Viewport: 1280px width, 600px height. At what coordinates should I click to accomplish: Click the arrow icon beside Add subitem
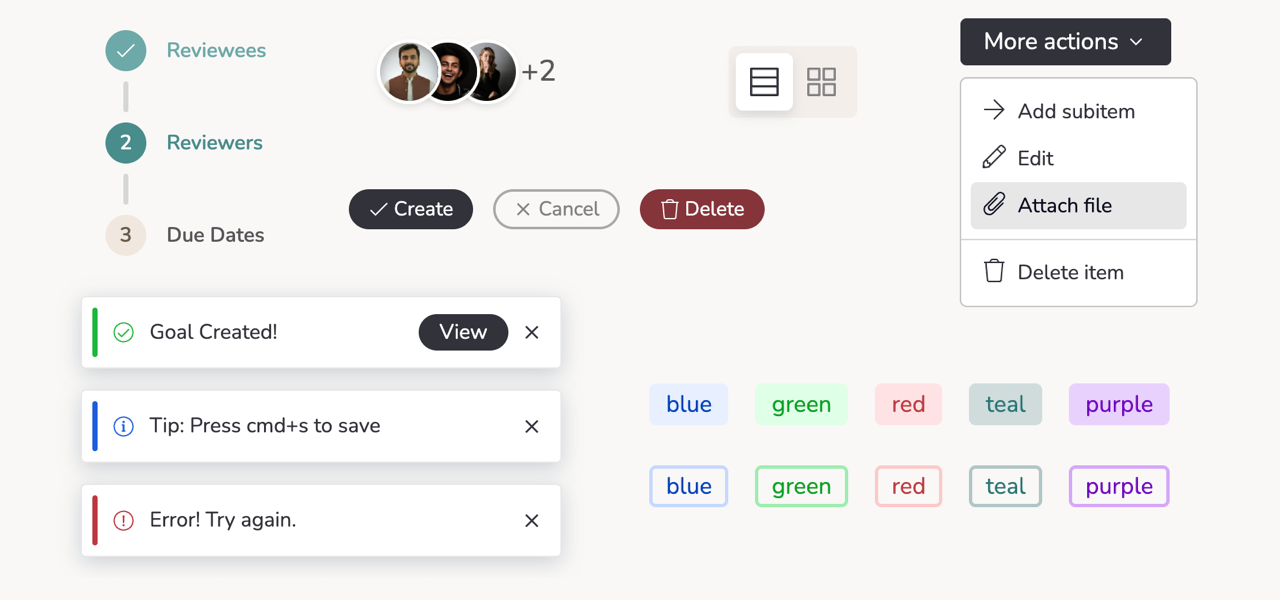994,110
